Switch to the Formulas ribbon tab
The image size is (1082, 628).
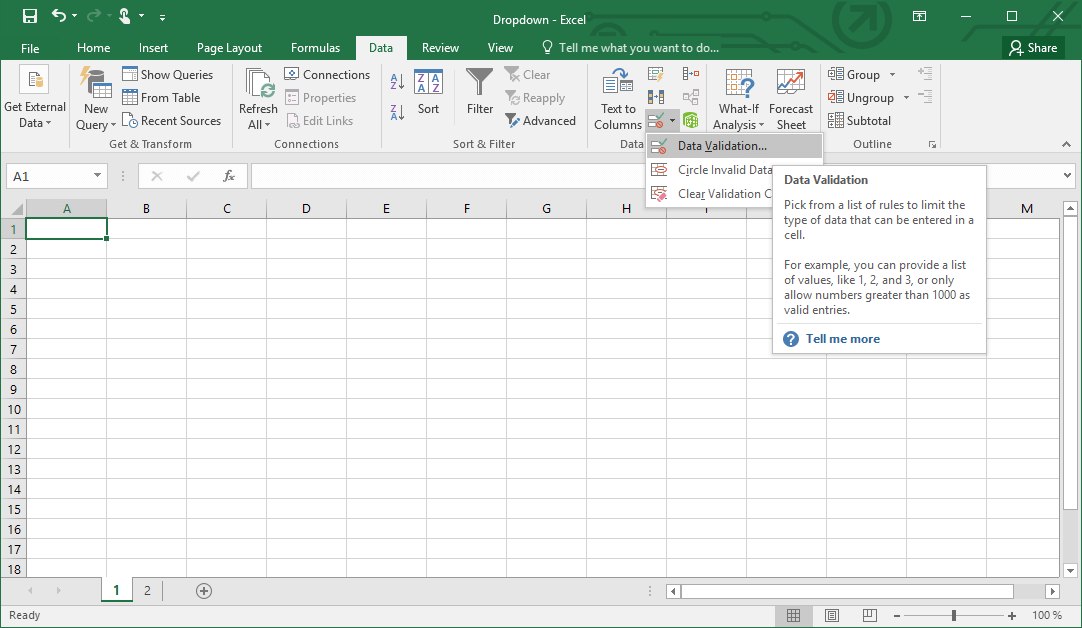[315, 47]
